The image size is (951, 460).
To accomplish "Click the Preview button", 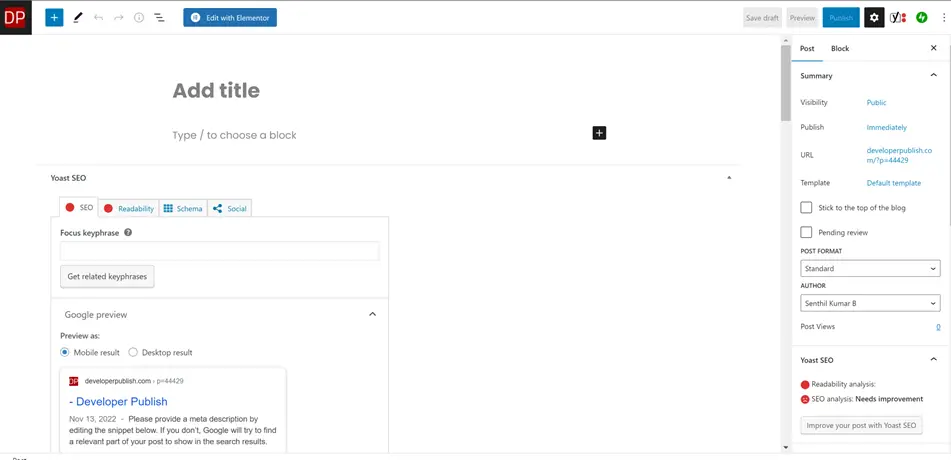I will point(802,18).
